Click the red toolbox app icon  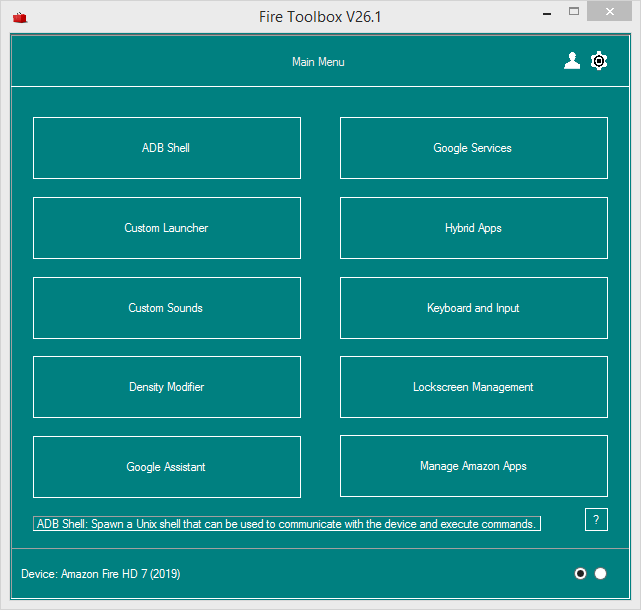[x=20, y=18]
